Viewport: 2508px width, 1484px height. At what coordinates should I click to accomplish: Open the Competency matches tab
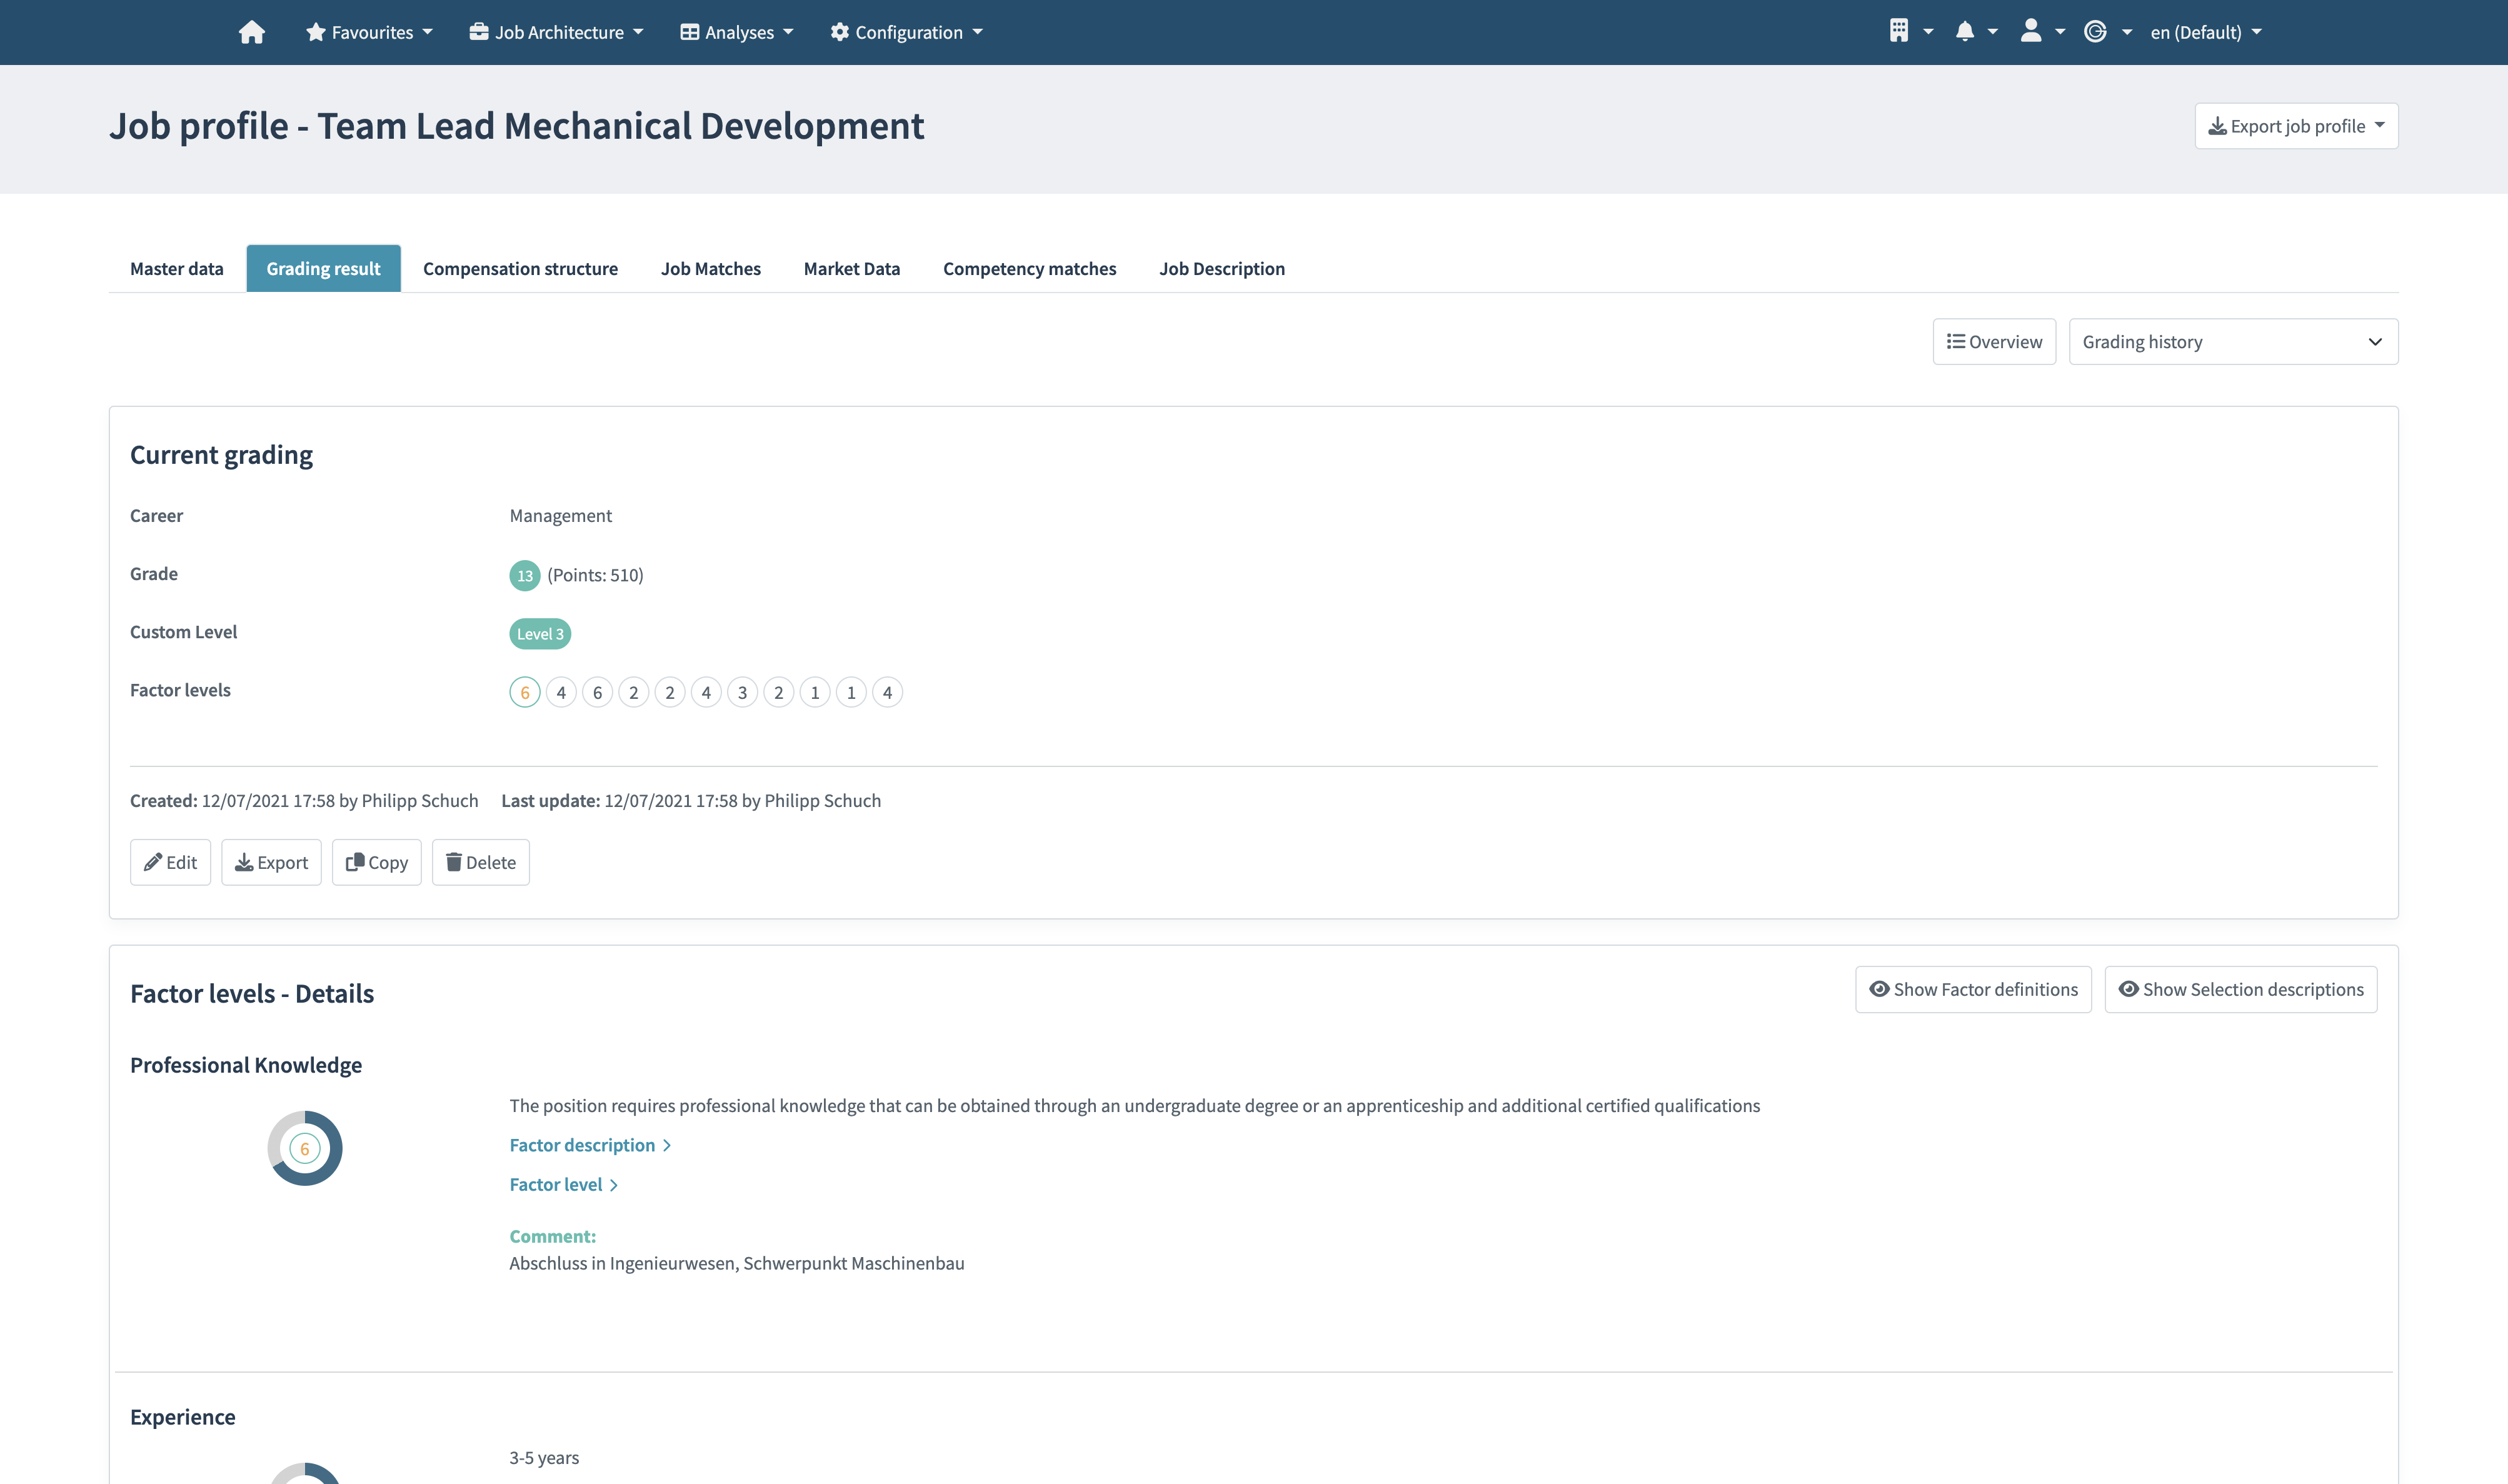point(1029,268)
